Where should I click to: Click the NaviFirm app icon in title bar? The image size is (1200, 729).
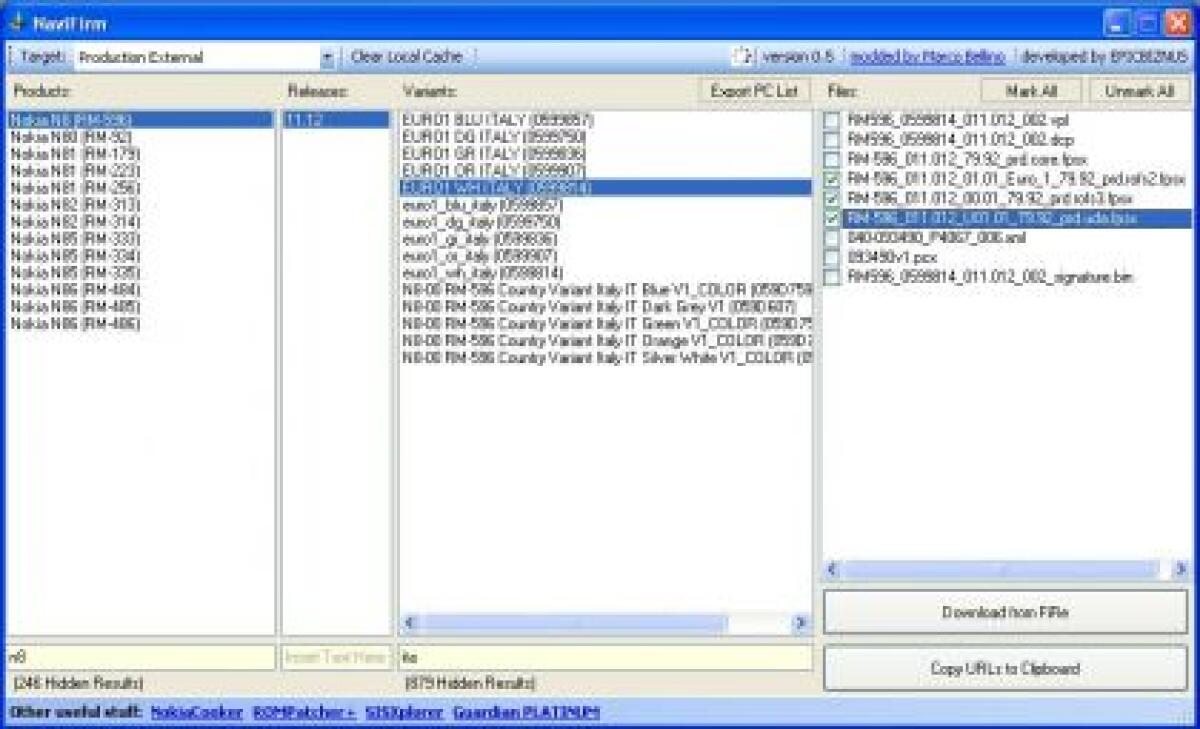pyautogui.click(x=16, y=22)
